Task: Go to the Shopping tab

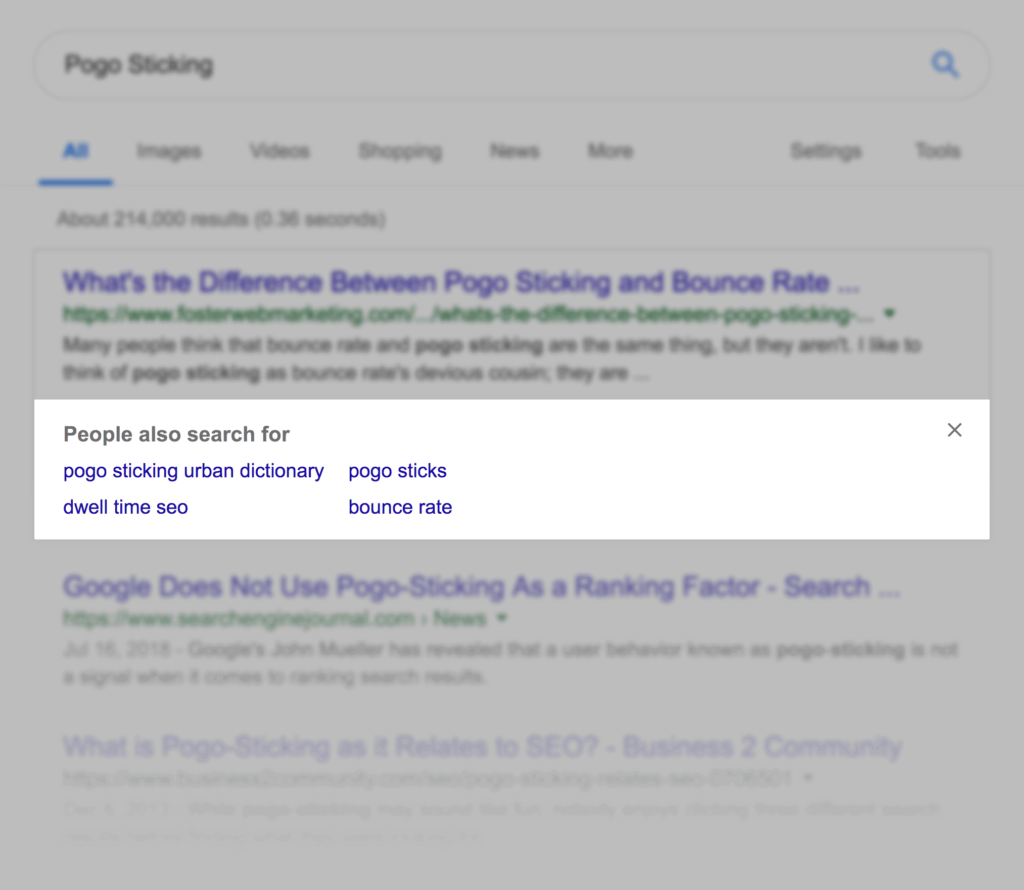Action: coord(399,151)
